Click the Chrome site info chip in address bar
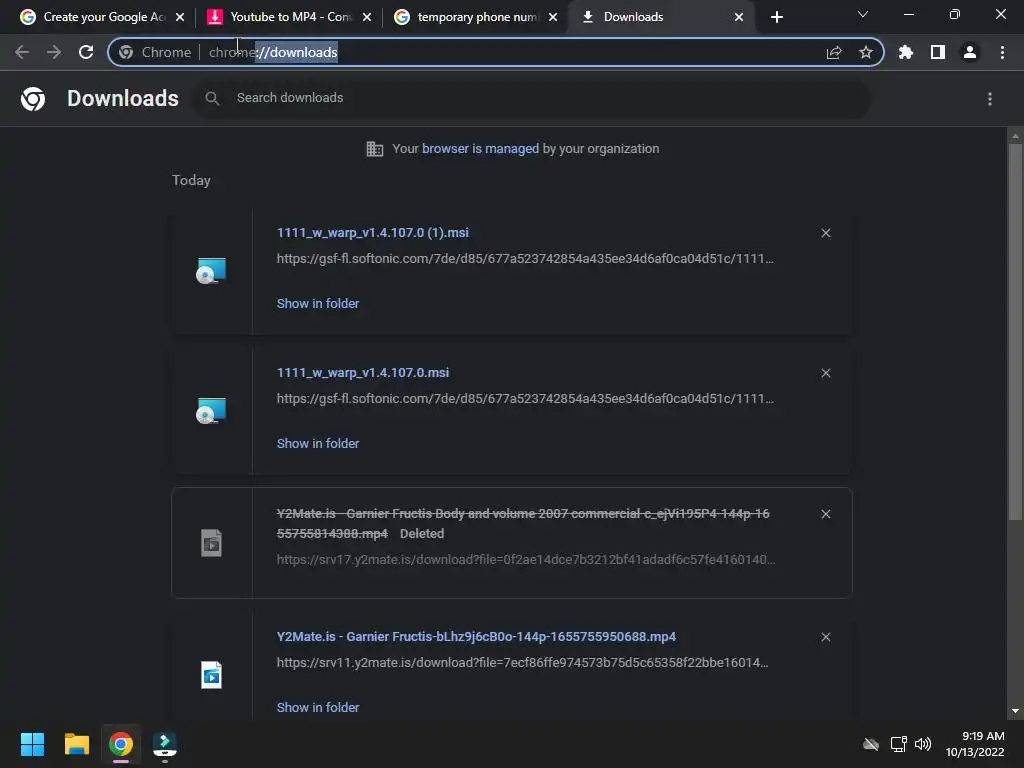The image size is (1024, 768). (x=155, y=52)
